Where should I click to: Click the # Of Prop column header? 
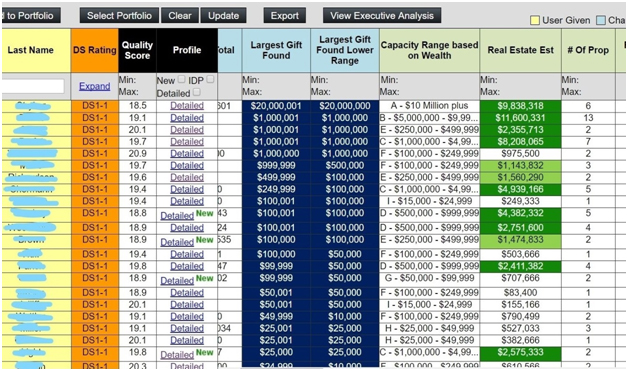click(588, 50)
